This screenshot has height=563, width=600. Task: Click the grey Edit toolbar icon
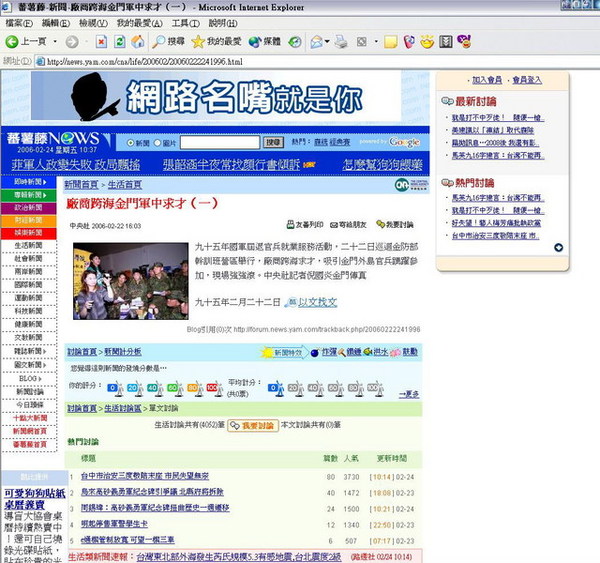point(362,42)
